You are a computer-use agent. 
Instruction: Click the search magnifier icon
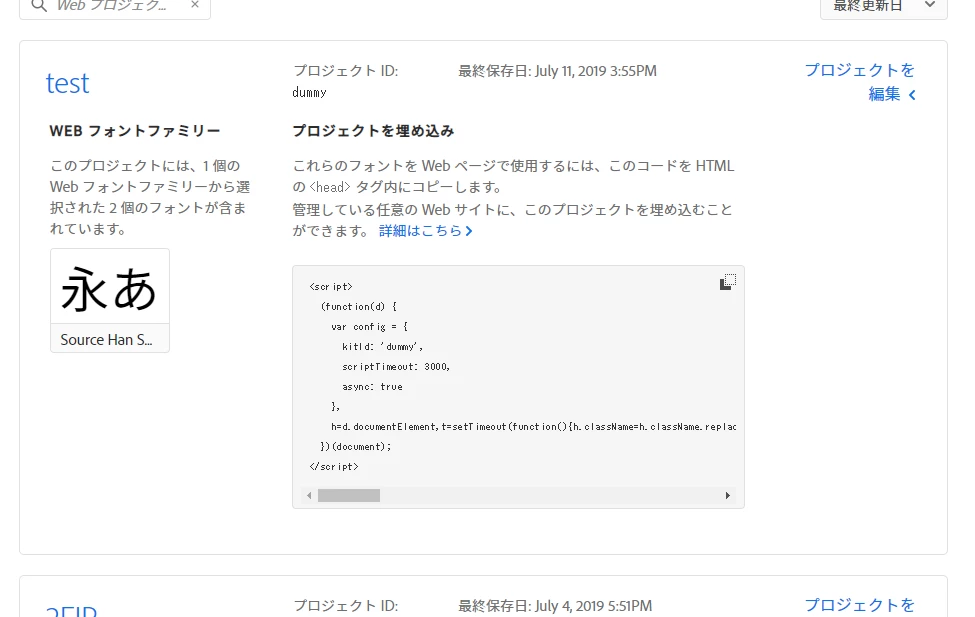click(39, 6)
